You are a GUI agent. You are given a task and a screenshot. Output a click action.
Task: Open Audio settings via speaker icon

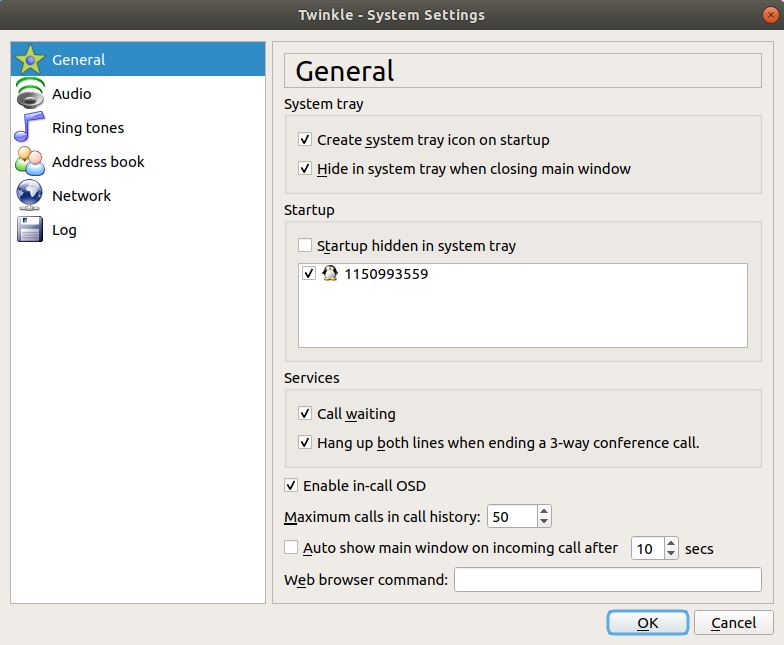(30, 94)
